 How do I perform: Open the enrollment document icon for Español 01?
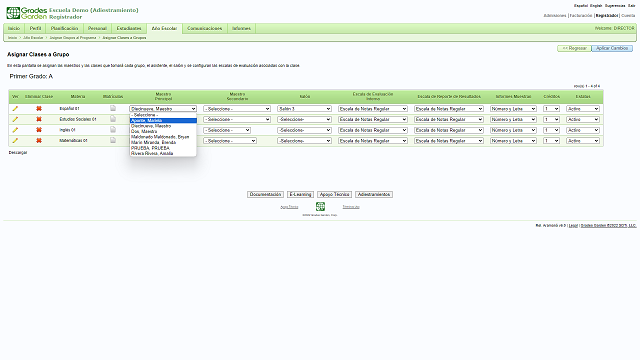coord(113,108)
